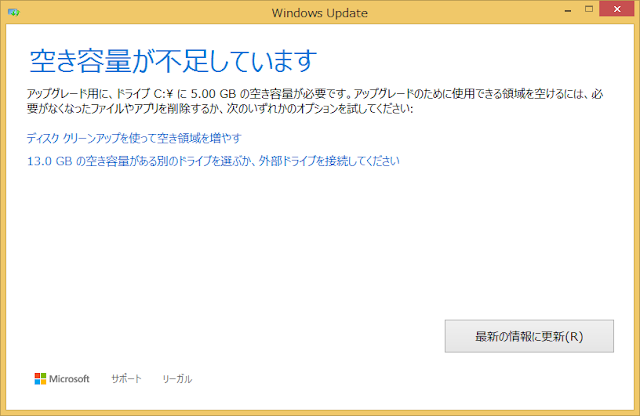640x416 pixels.
Task: Click the 最新の情報に更新(R) button
Action: pyautogui.click(x=529, y=336)
